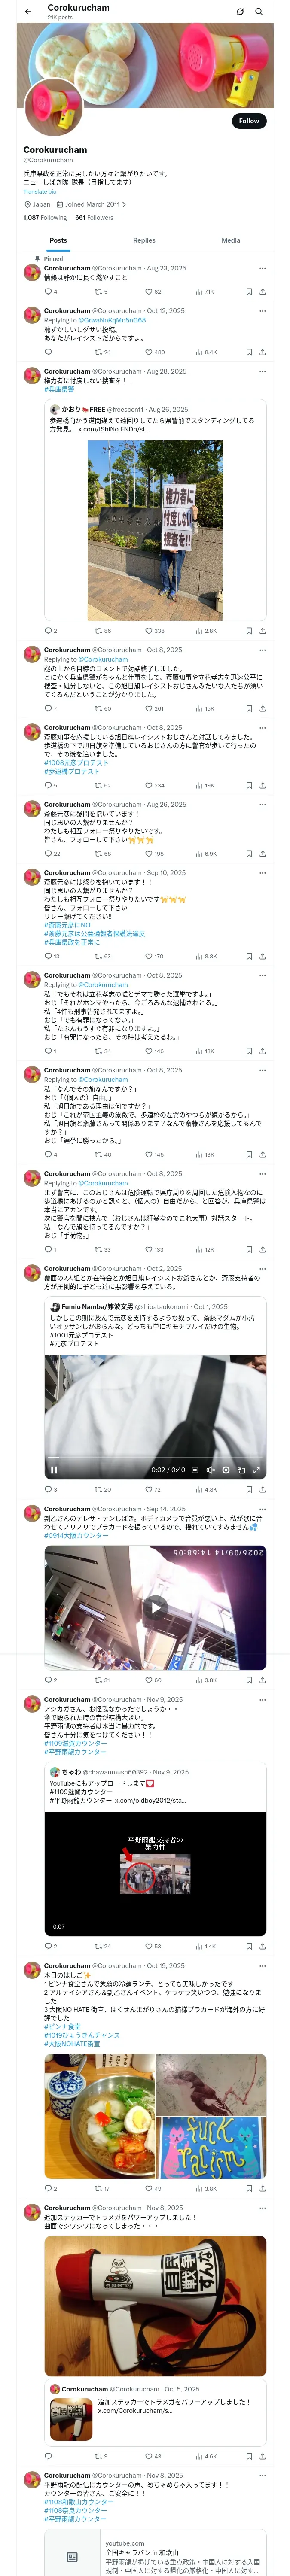The width and height of the screenshot is (290, 2576).
Task: Switch to the Media tab
Action: click(x=231, y=240)
